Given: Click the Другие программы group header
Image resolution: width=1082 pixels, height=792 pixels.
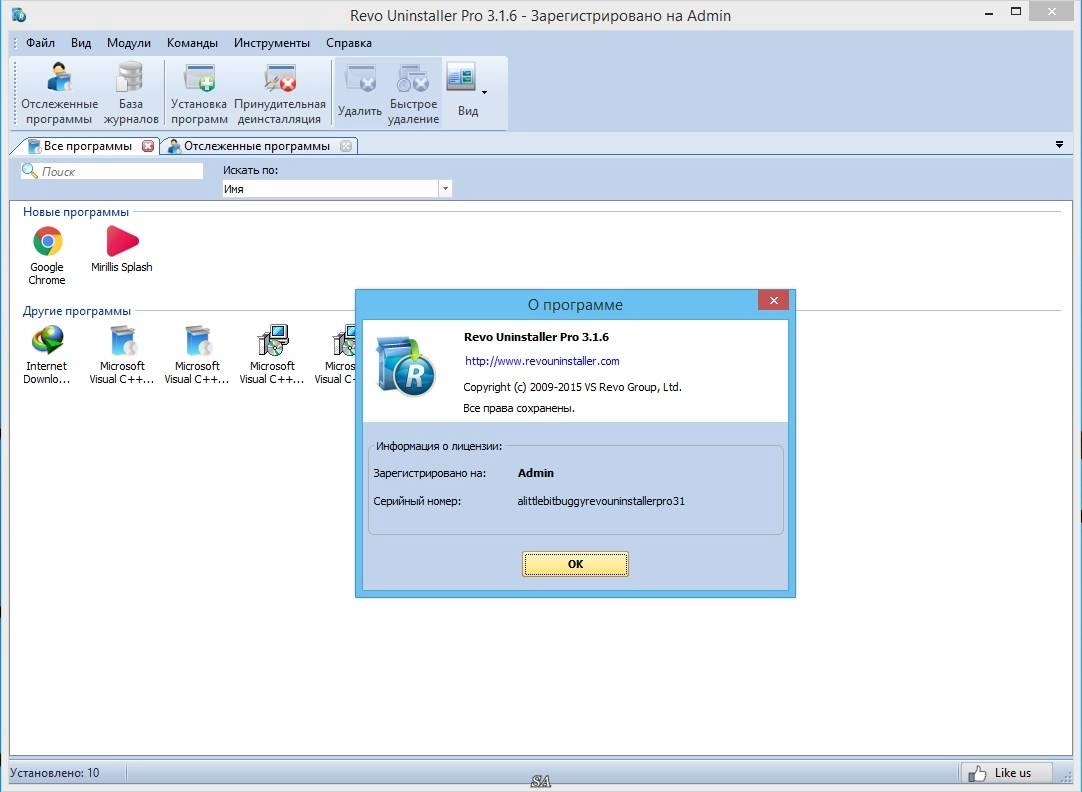Looking at the screenshot, I should (x=77, y=311).
